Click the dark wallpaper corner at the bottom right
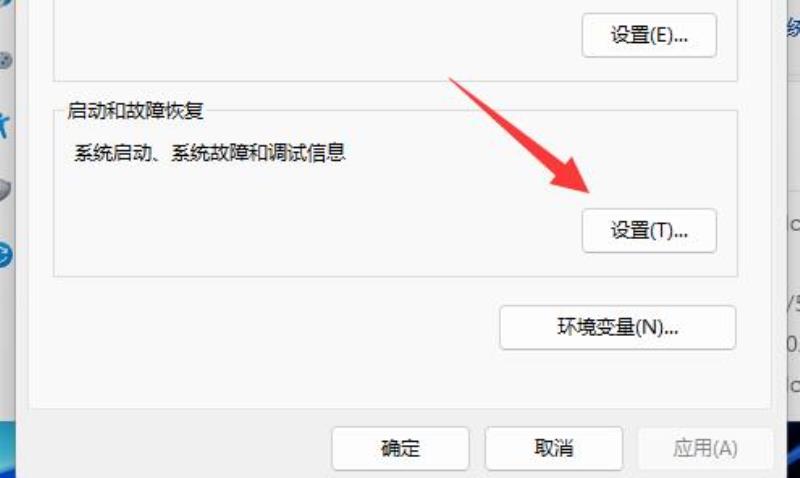800x478 pixels. tap(793, 449)
